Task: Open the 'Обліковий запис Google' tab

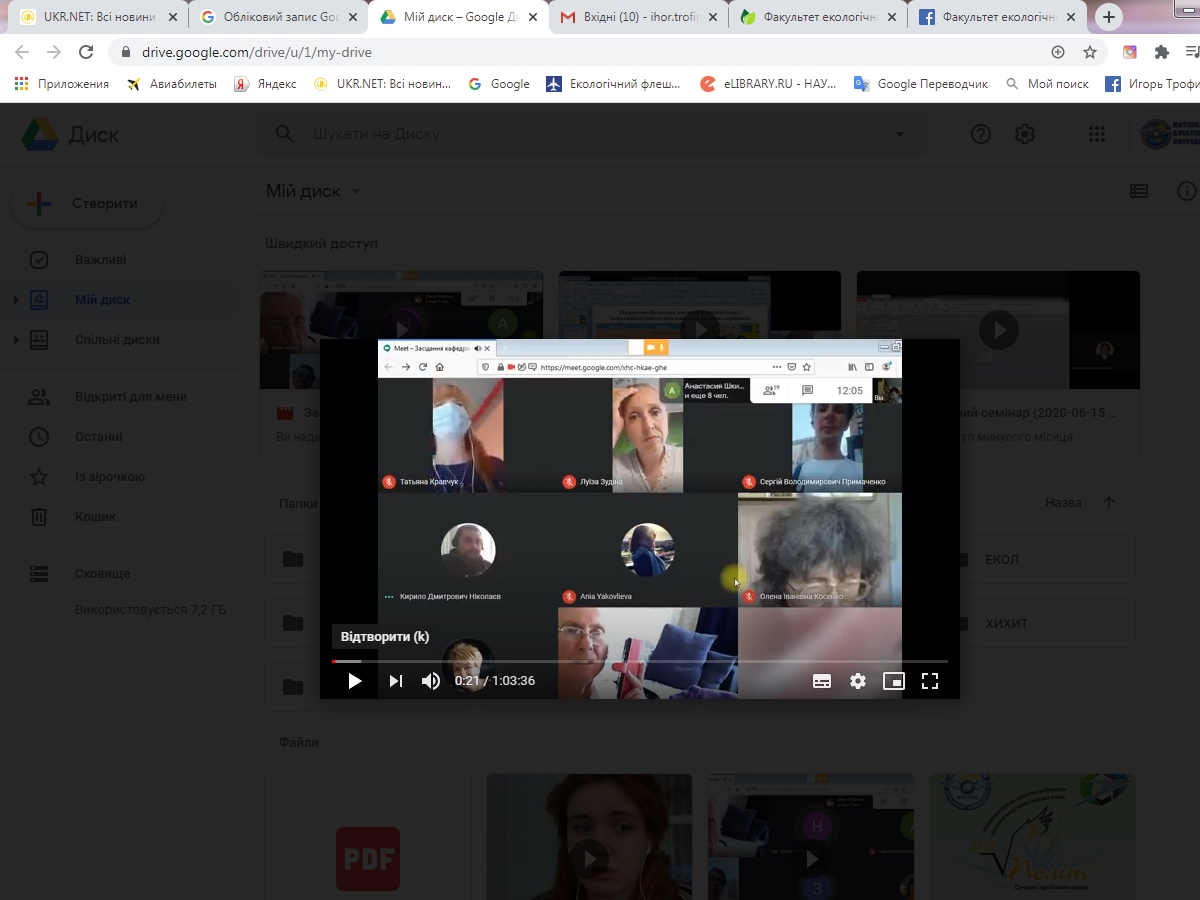Action: click(x=278, y=17)
